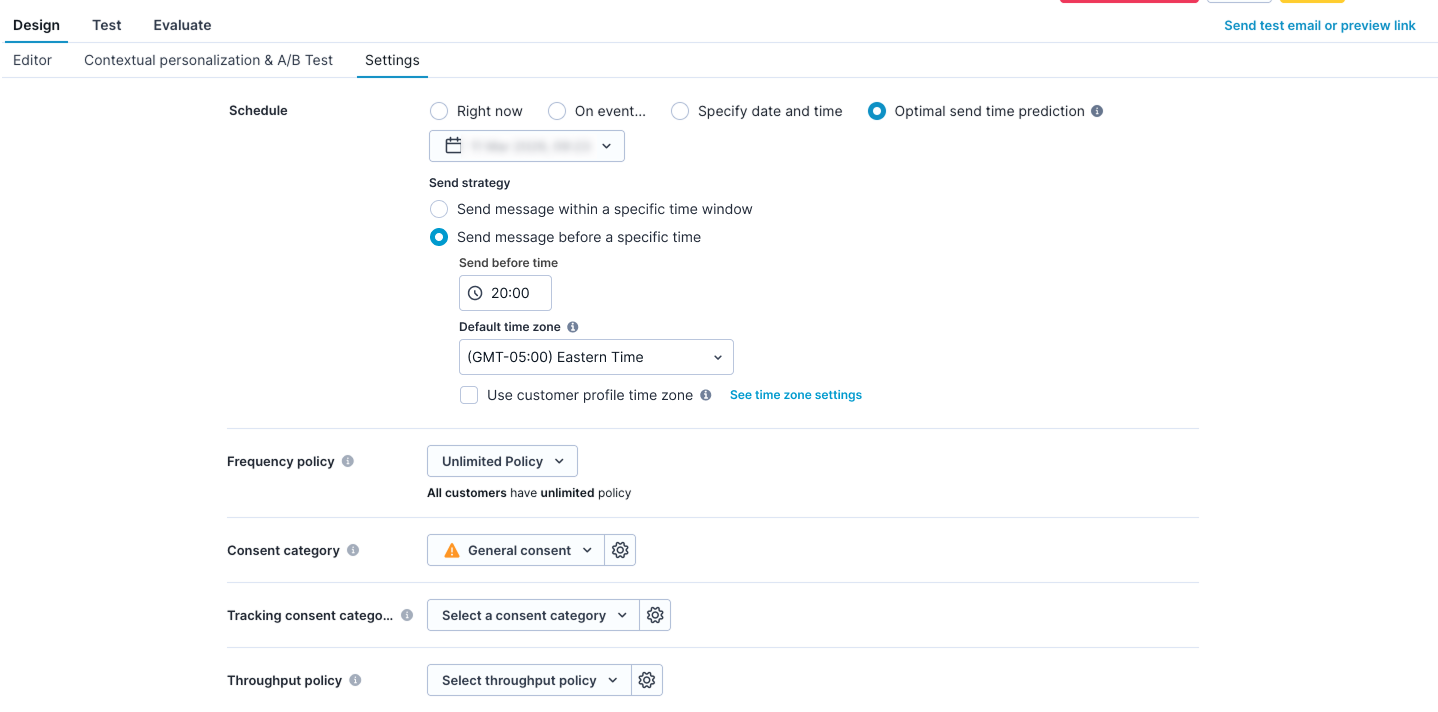Open the Select throughput policy dropdown
Image resolution: width=1438 pixels, height=712 pixels.
[528, 679]
